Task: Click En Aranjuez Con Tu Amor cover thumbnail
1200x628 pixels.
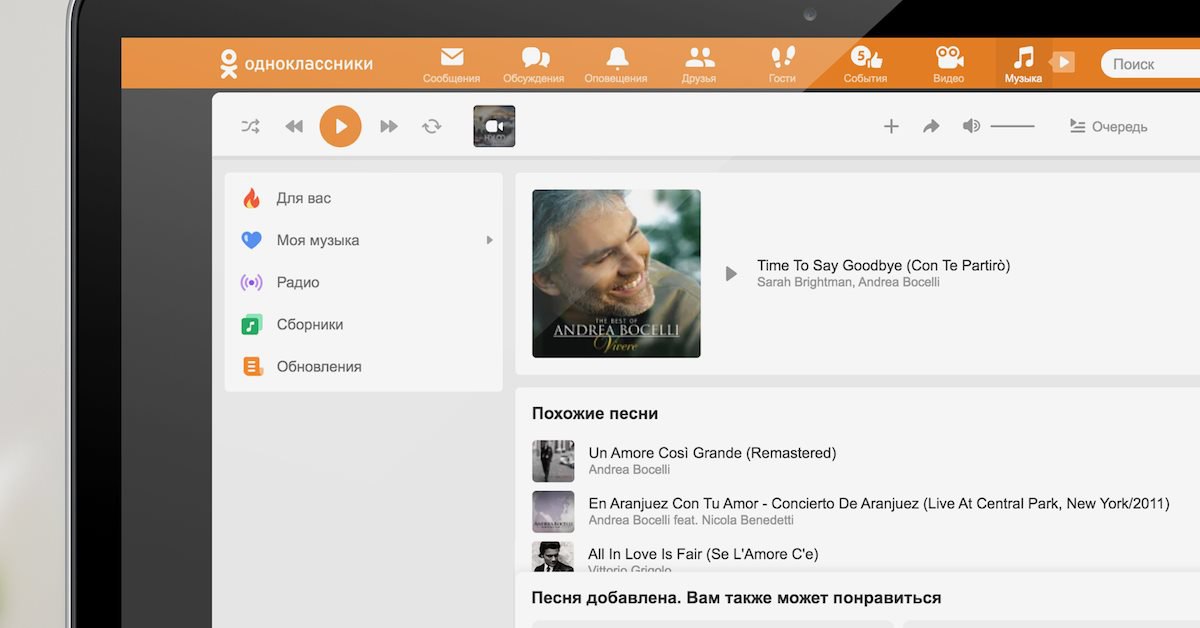Action: (x=553, y=511)
